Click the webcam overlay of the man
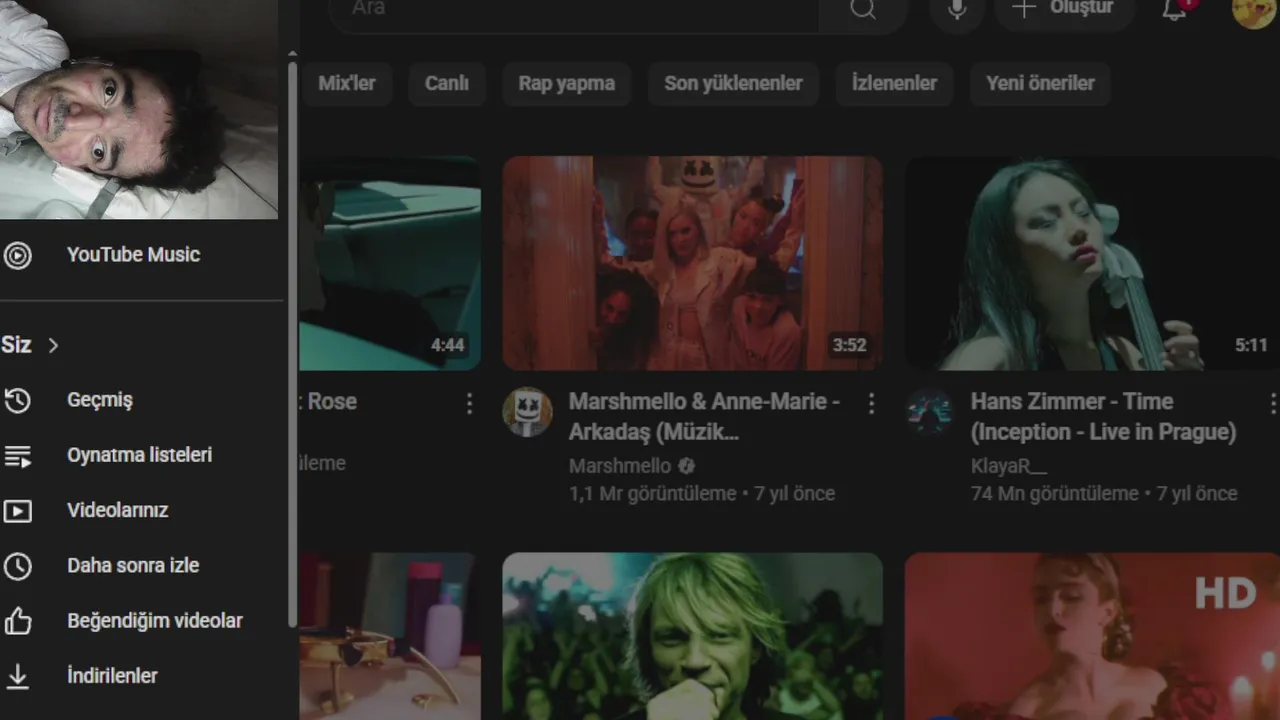1280x720 pixels. (139, 109)
